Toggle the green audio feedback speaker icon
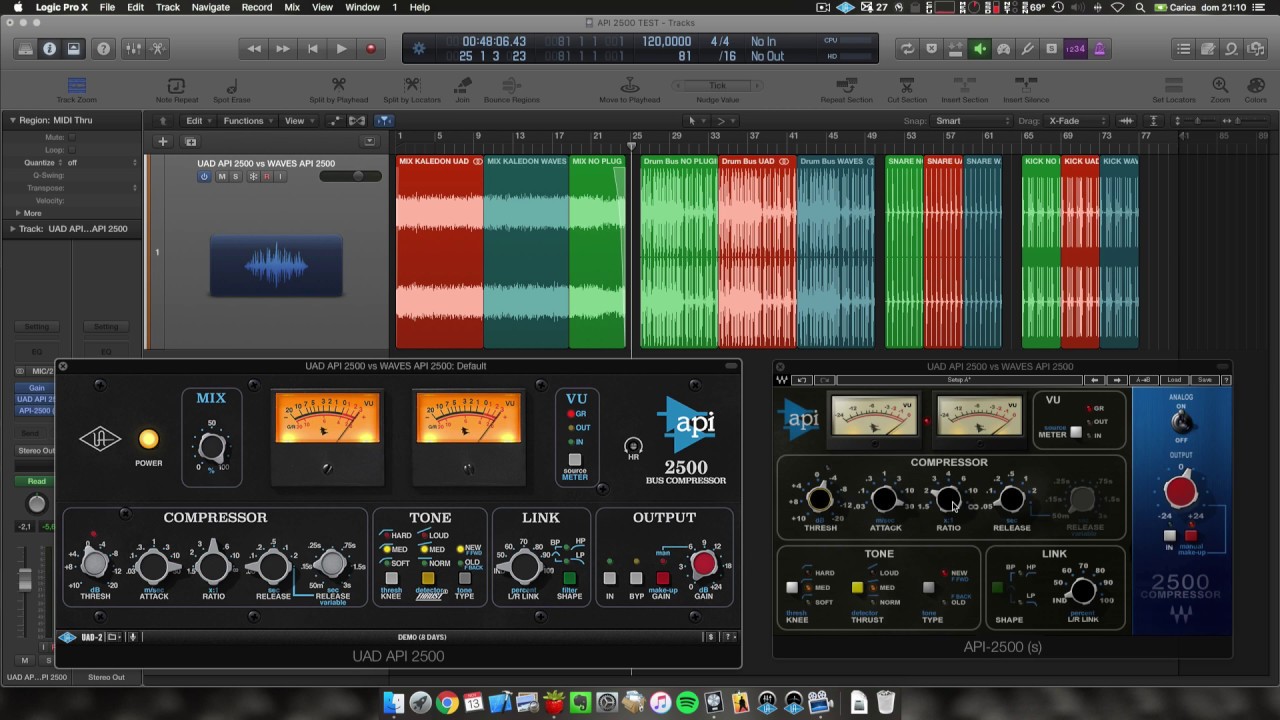 [x=980, y=48]
